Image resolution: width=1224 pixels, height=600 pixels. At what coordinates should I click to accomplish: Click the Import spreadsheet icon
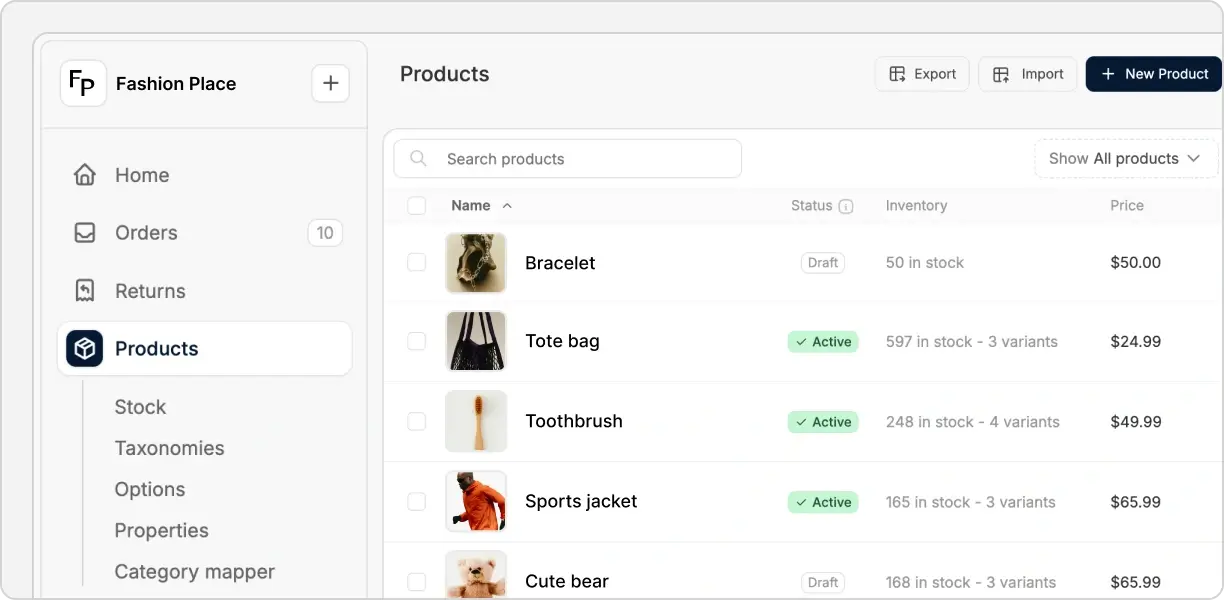pos(1000,73)
